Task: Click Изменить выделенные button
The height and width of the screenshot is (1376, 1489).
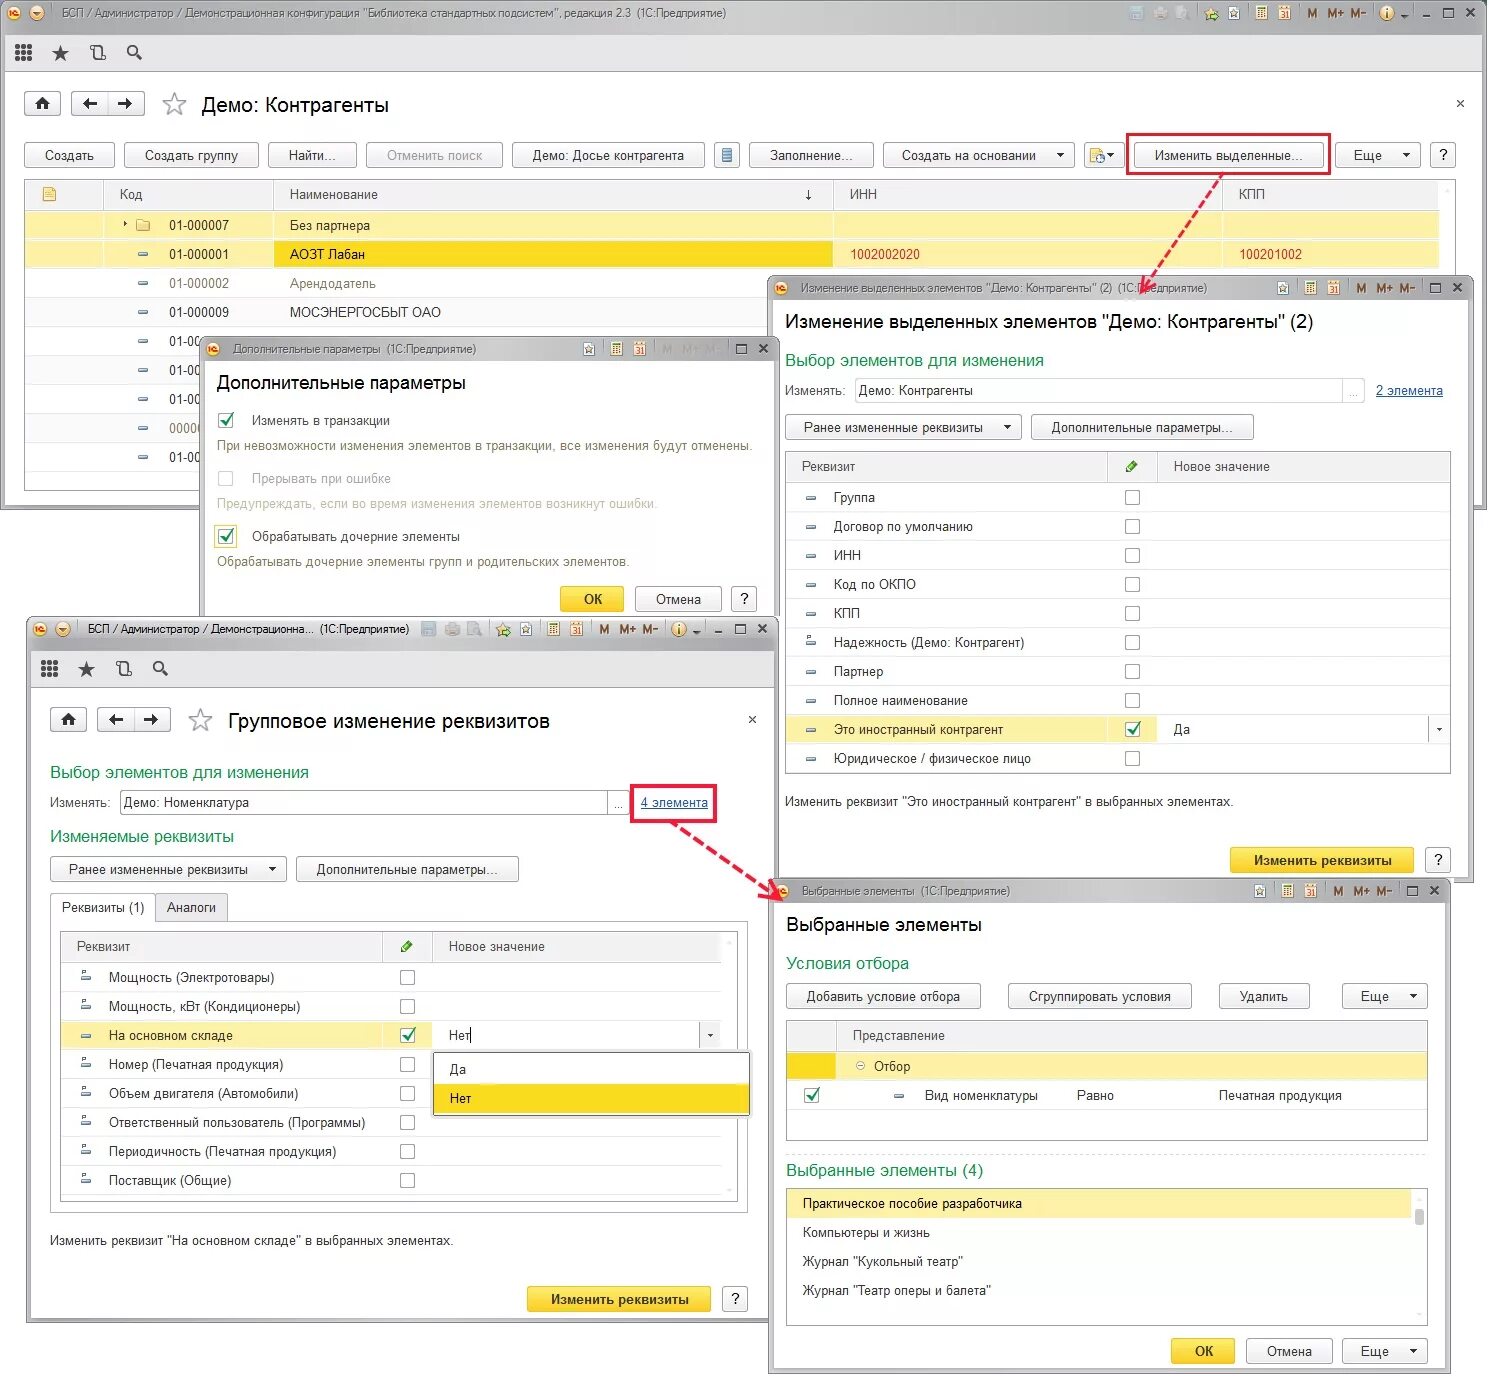Action: 1228,155
